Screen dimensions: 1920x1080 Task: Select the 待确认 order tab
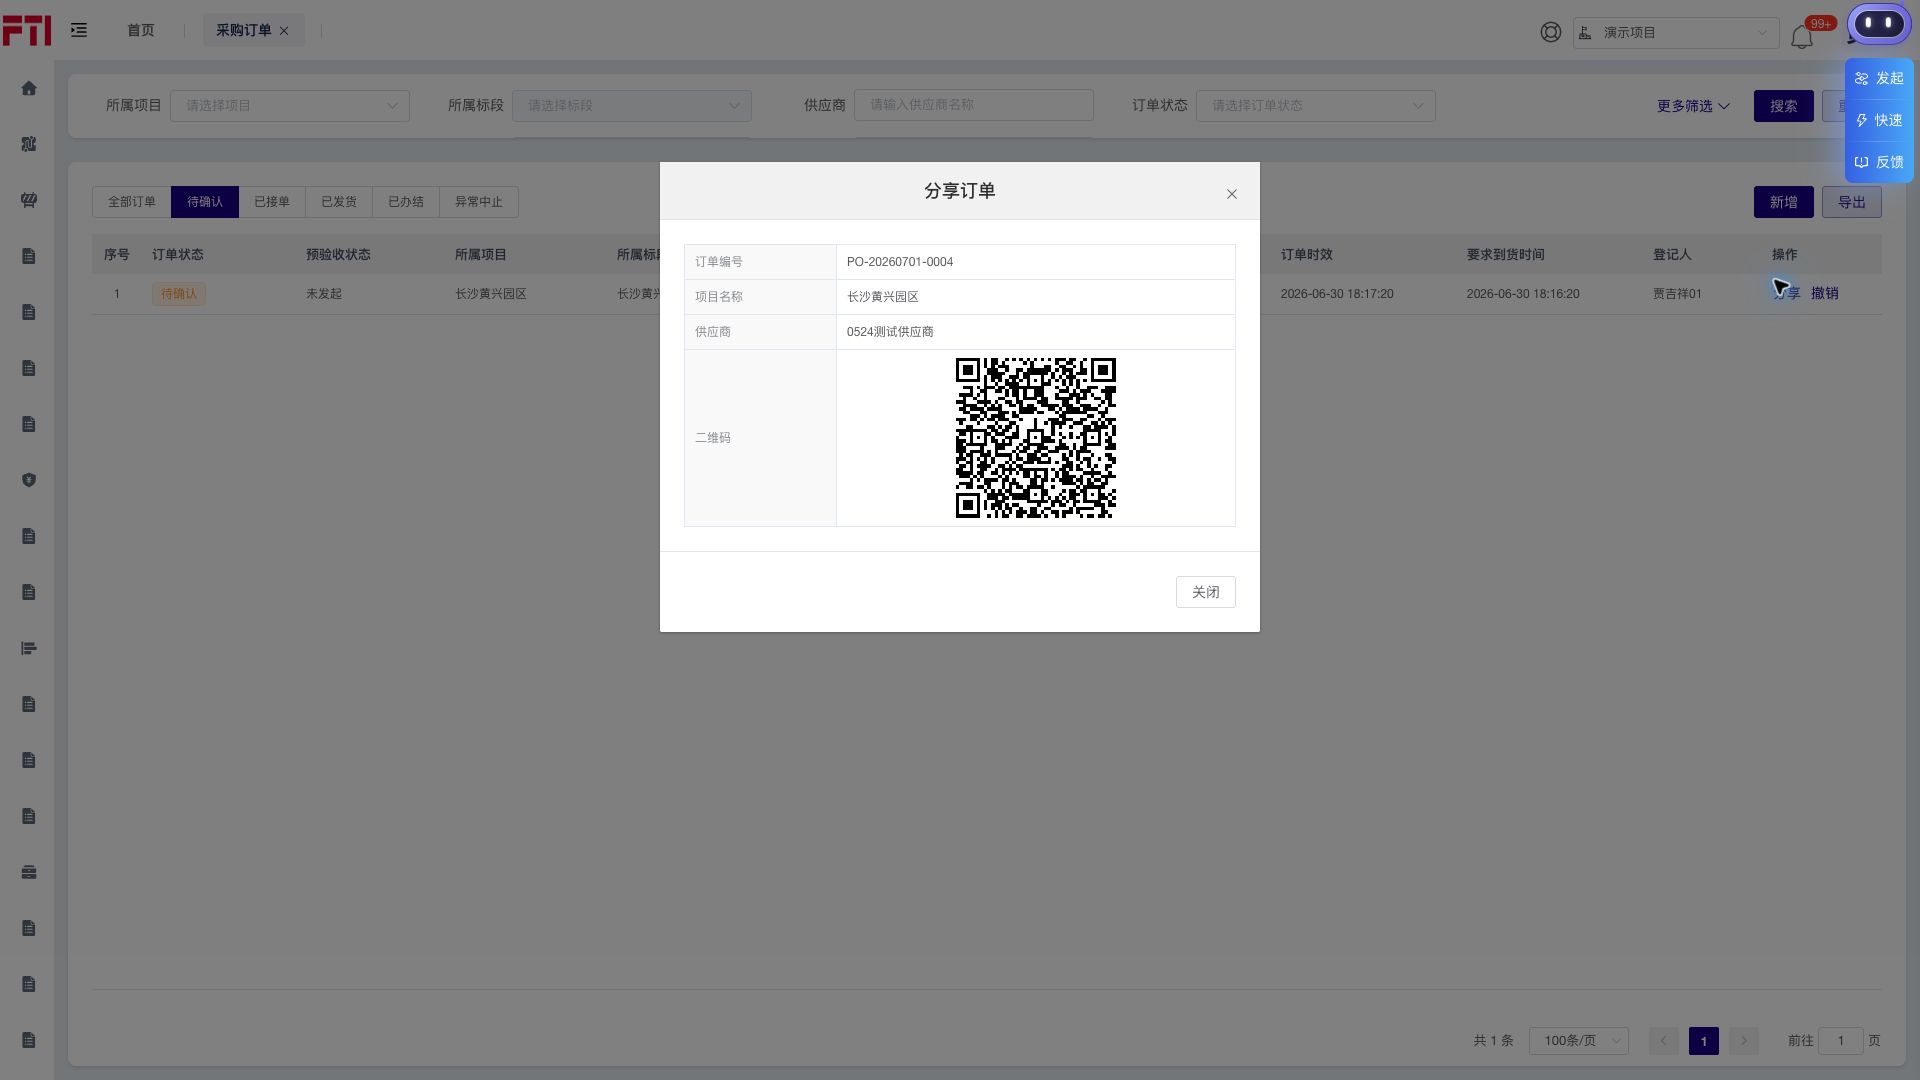[205, 202]
